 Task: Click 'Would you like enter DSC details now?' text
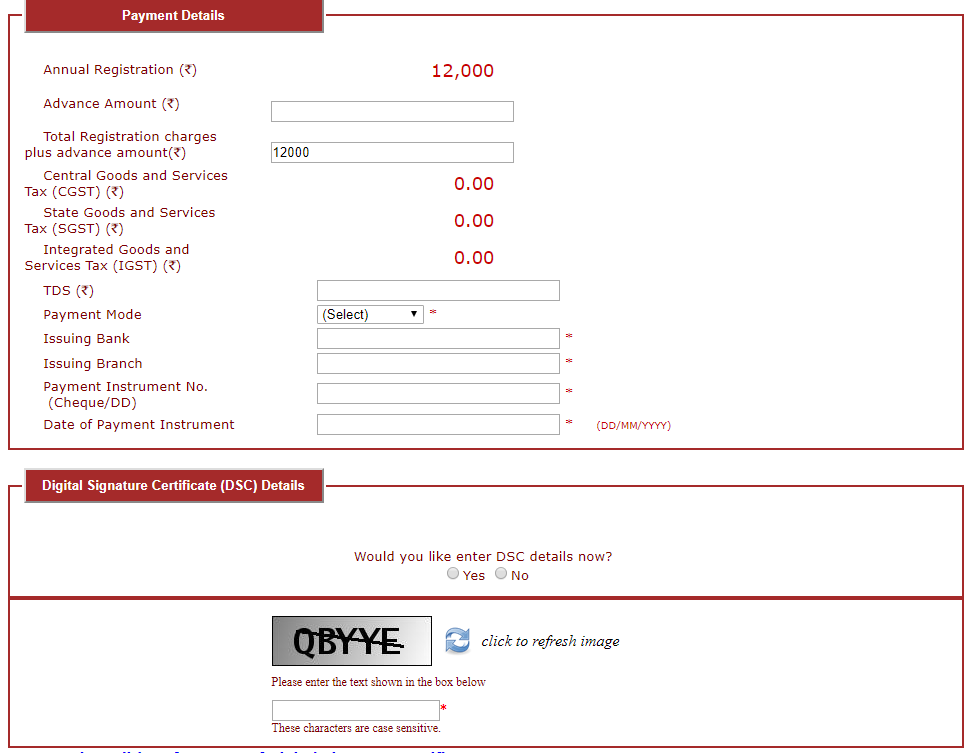tap(483, 556)
